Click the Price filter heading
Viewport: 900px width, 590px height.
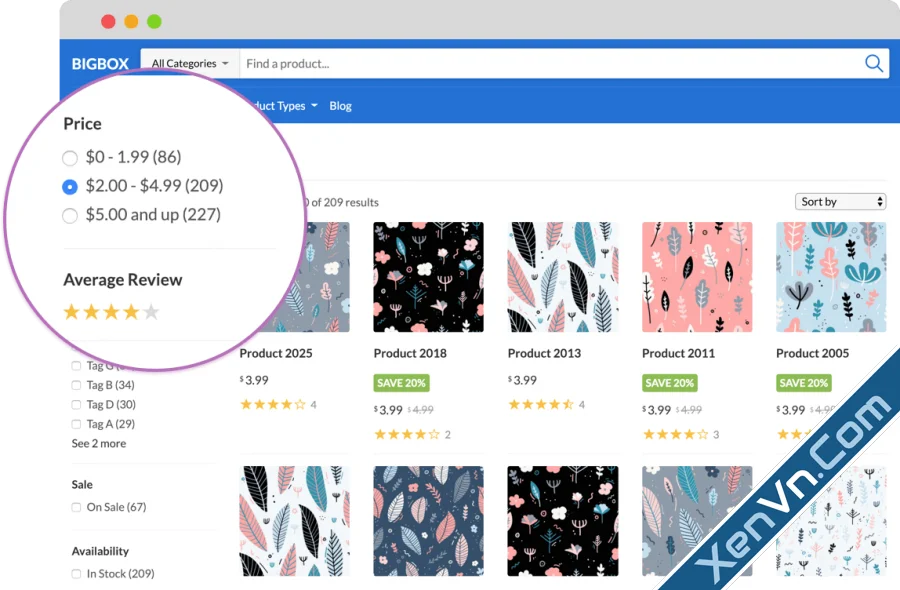(x=83, y=123)
